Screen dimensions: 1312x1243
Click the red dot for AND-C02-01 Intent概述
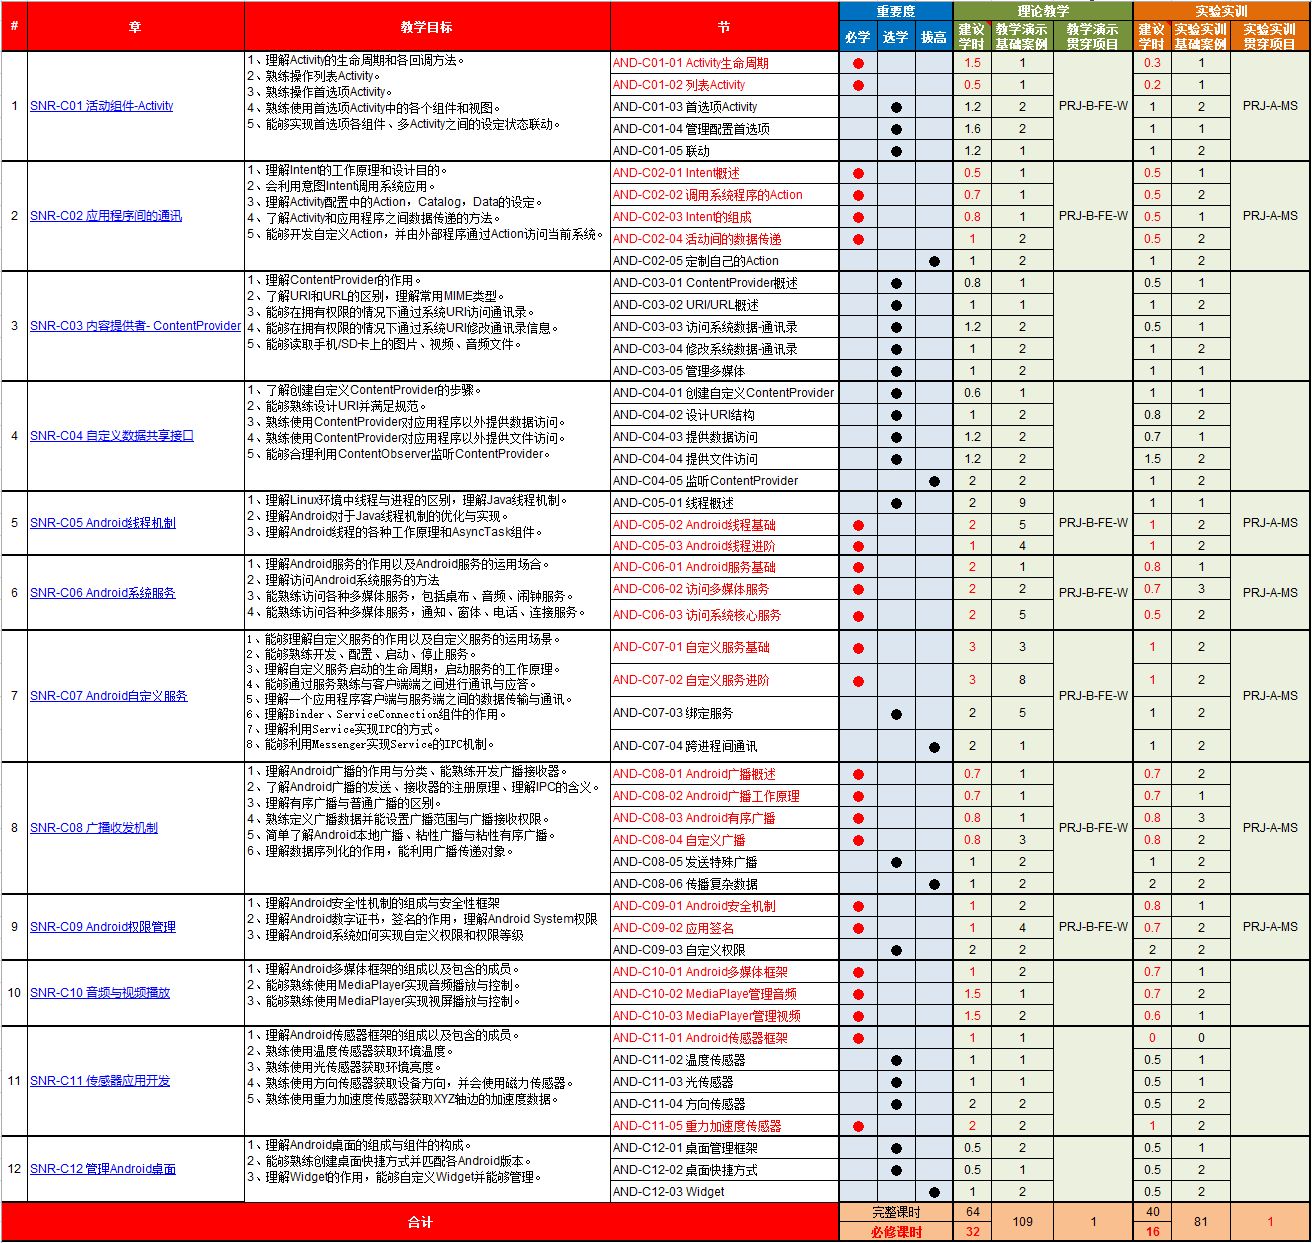click(858, 173)
